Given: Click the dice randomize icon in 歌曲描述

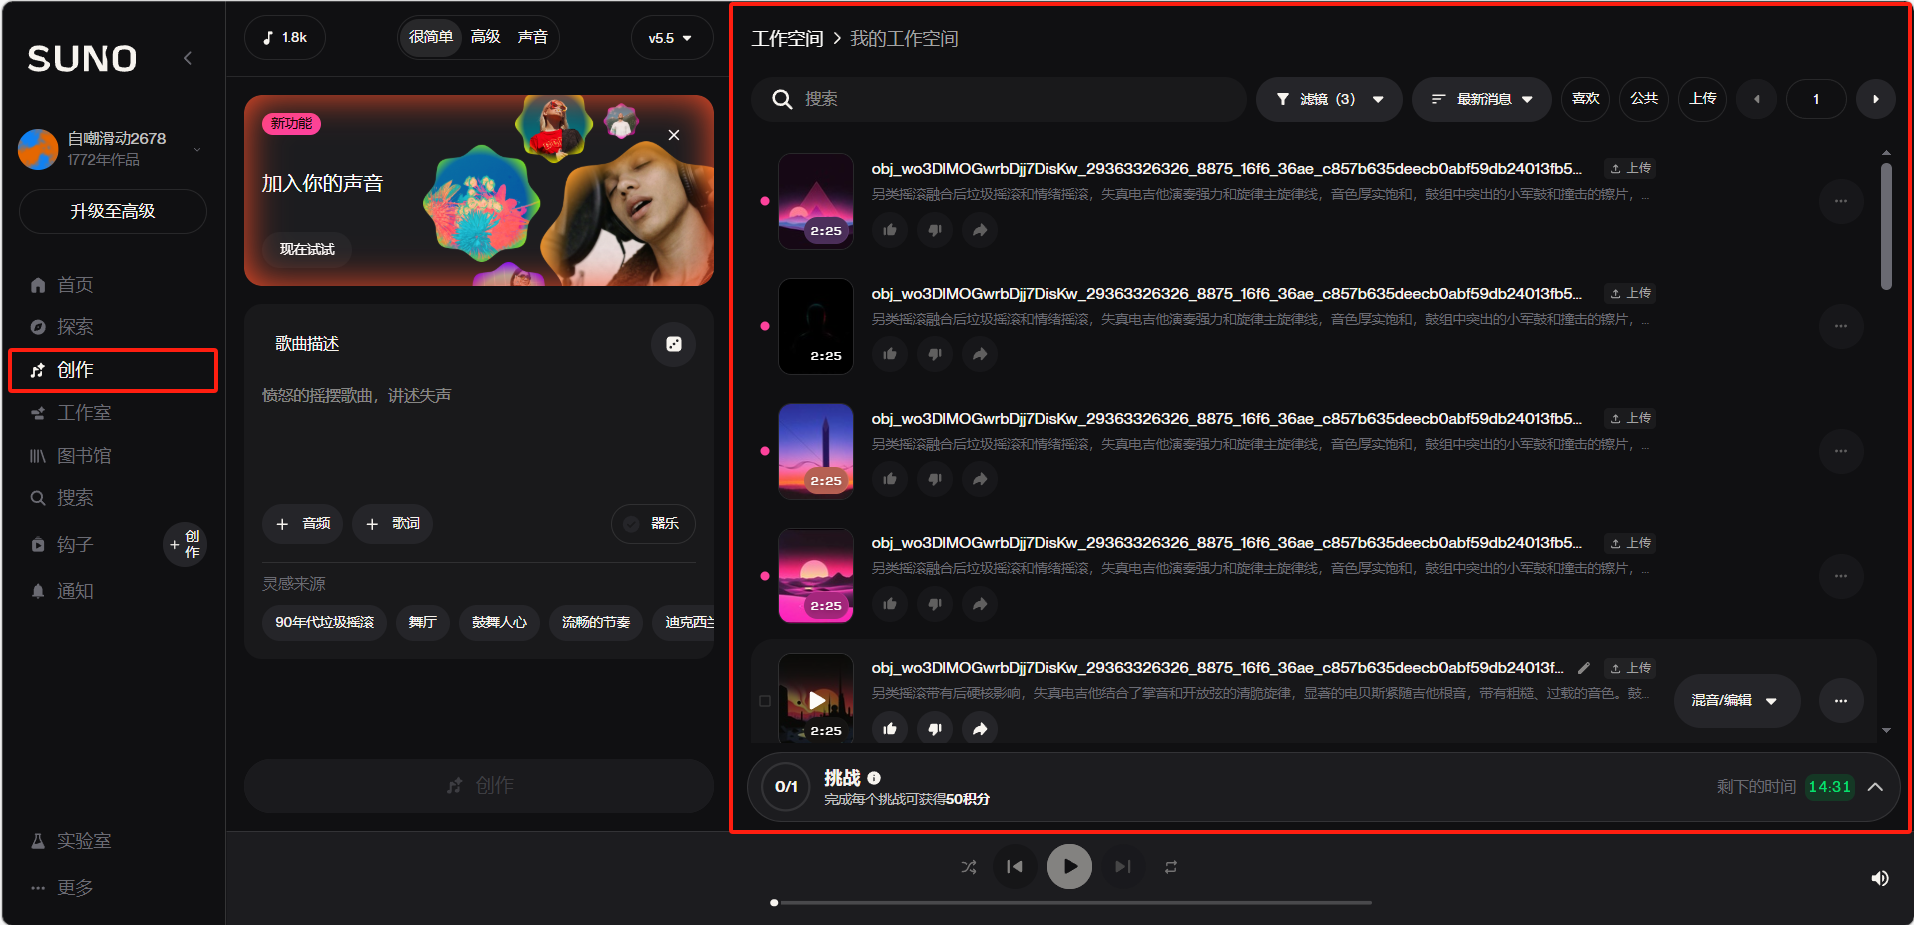Looking at the screenshot, I should click(673, 344).
